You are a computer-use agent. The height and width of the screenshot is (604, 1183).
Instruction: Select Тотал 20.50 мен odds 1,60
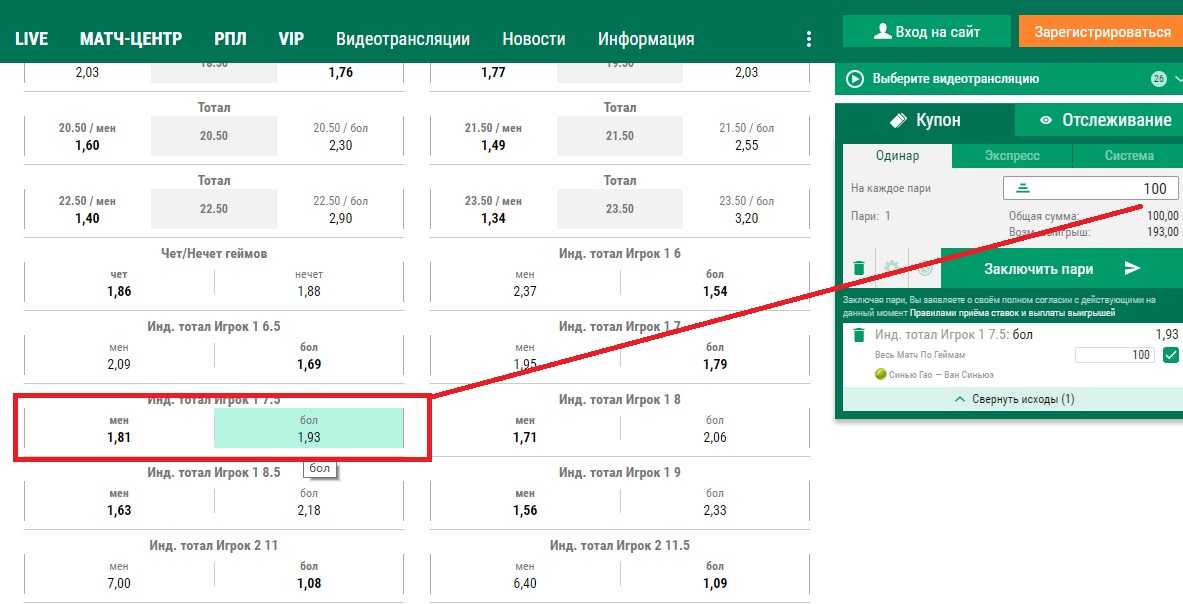click(88, 136)
